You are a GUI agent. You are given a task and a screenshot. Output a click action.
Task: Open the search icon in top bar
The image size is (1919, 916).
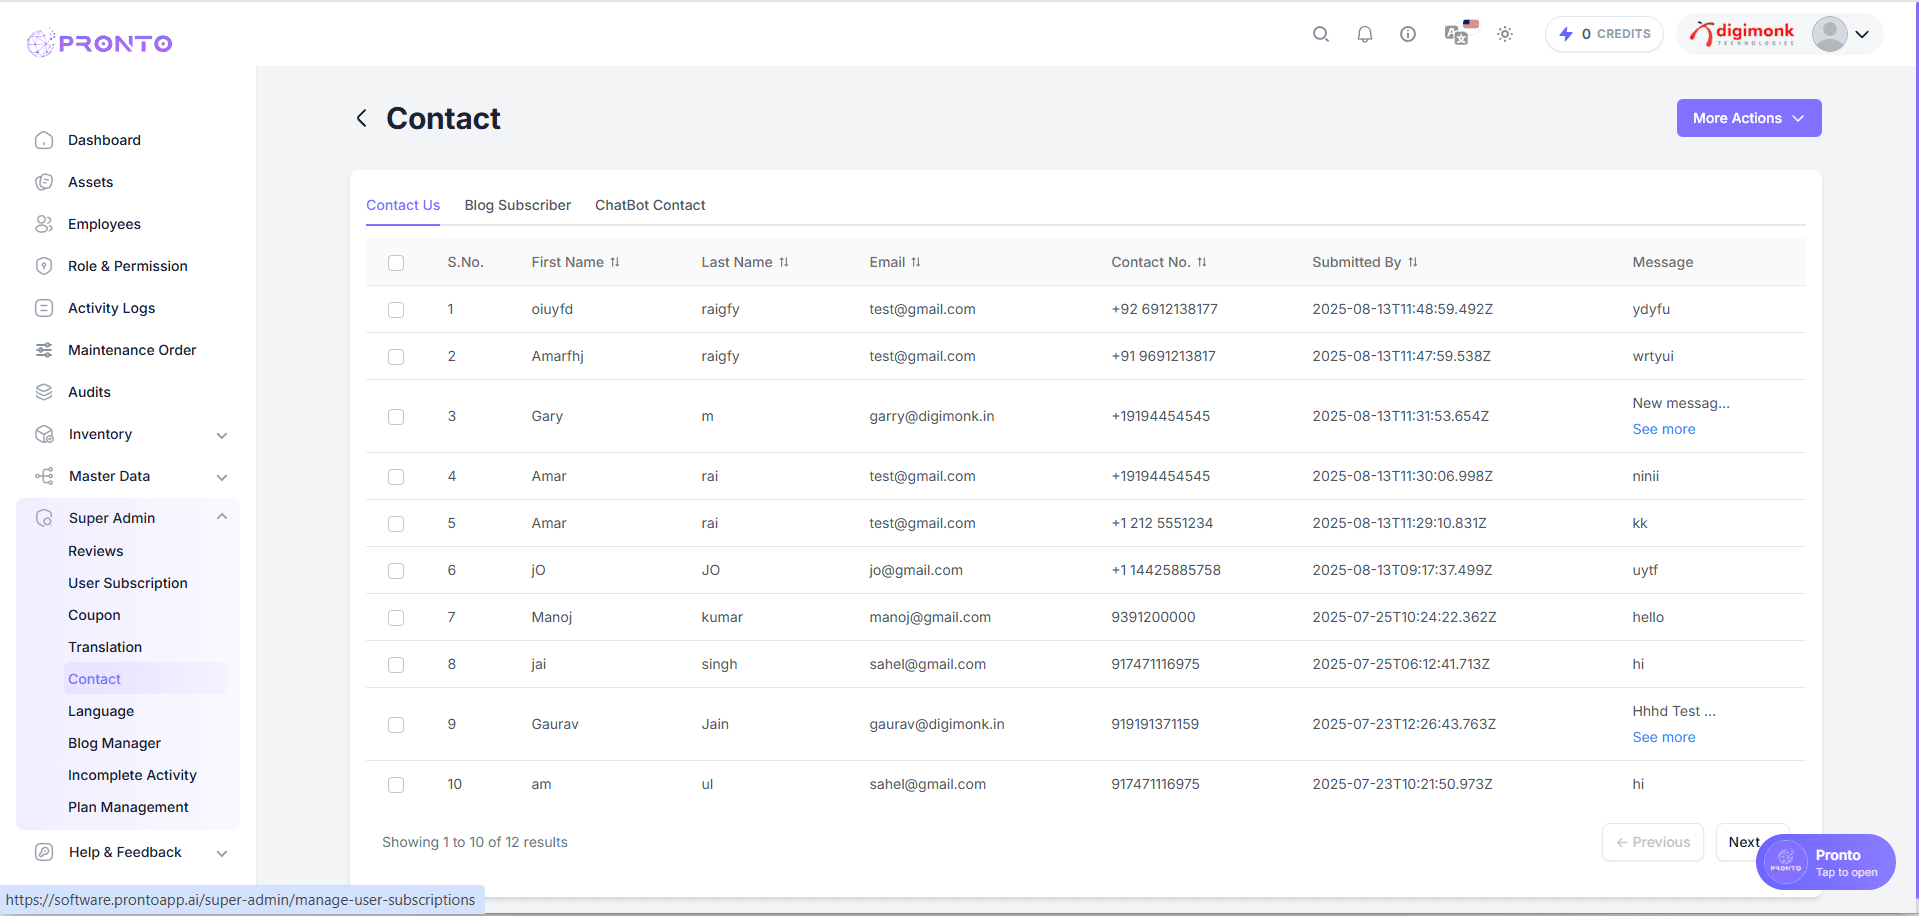(x=1320, y=34)
